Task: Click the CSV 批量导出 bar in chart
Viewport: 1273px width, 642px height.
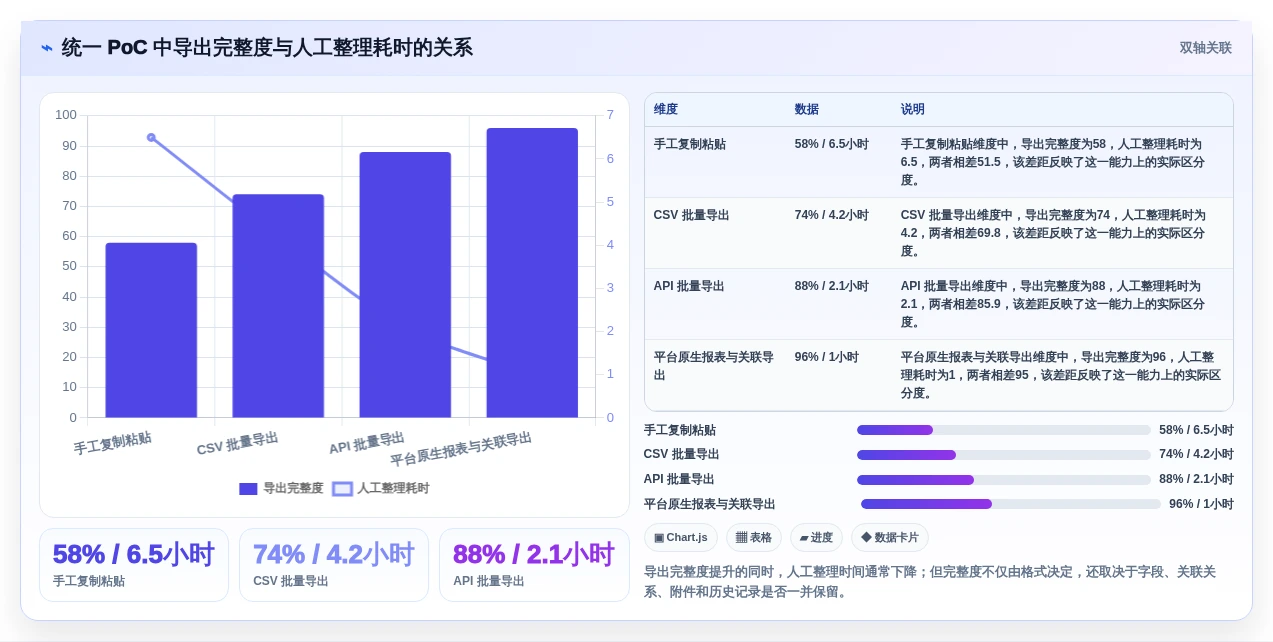Action: click(278, 306)
